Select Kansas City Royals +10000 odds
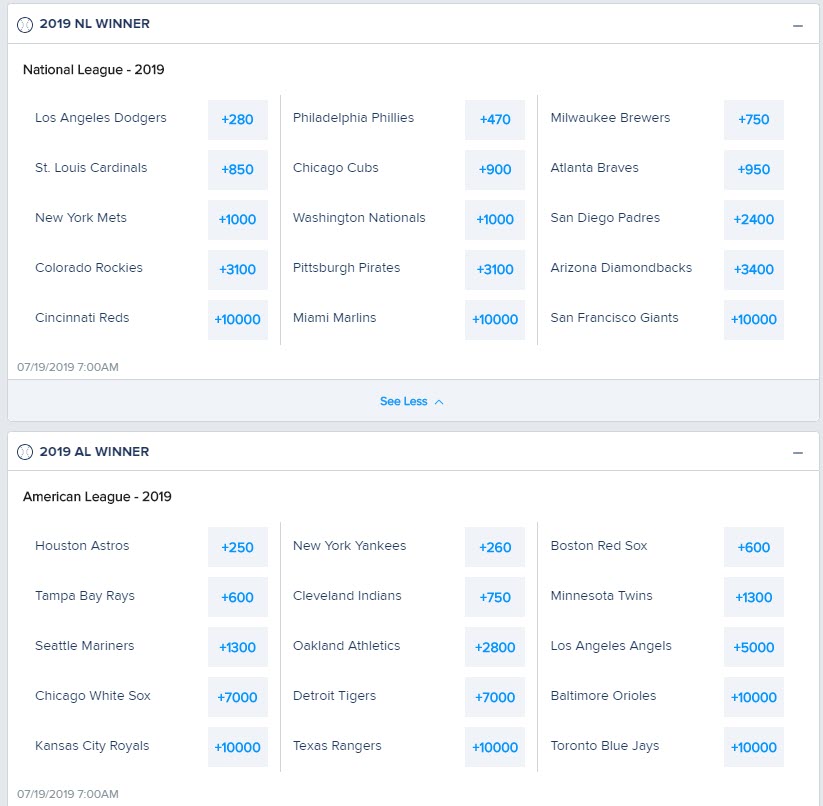The height and width of the screenshot is (806, 823). click(x=238, y=747)
